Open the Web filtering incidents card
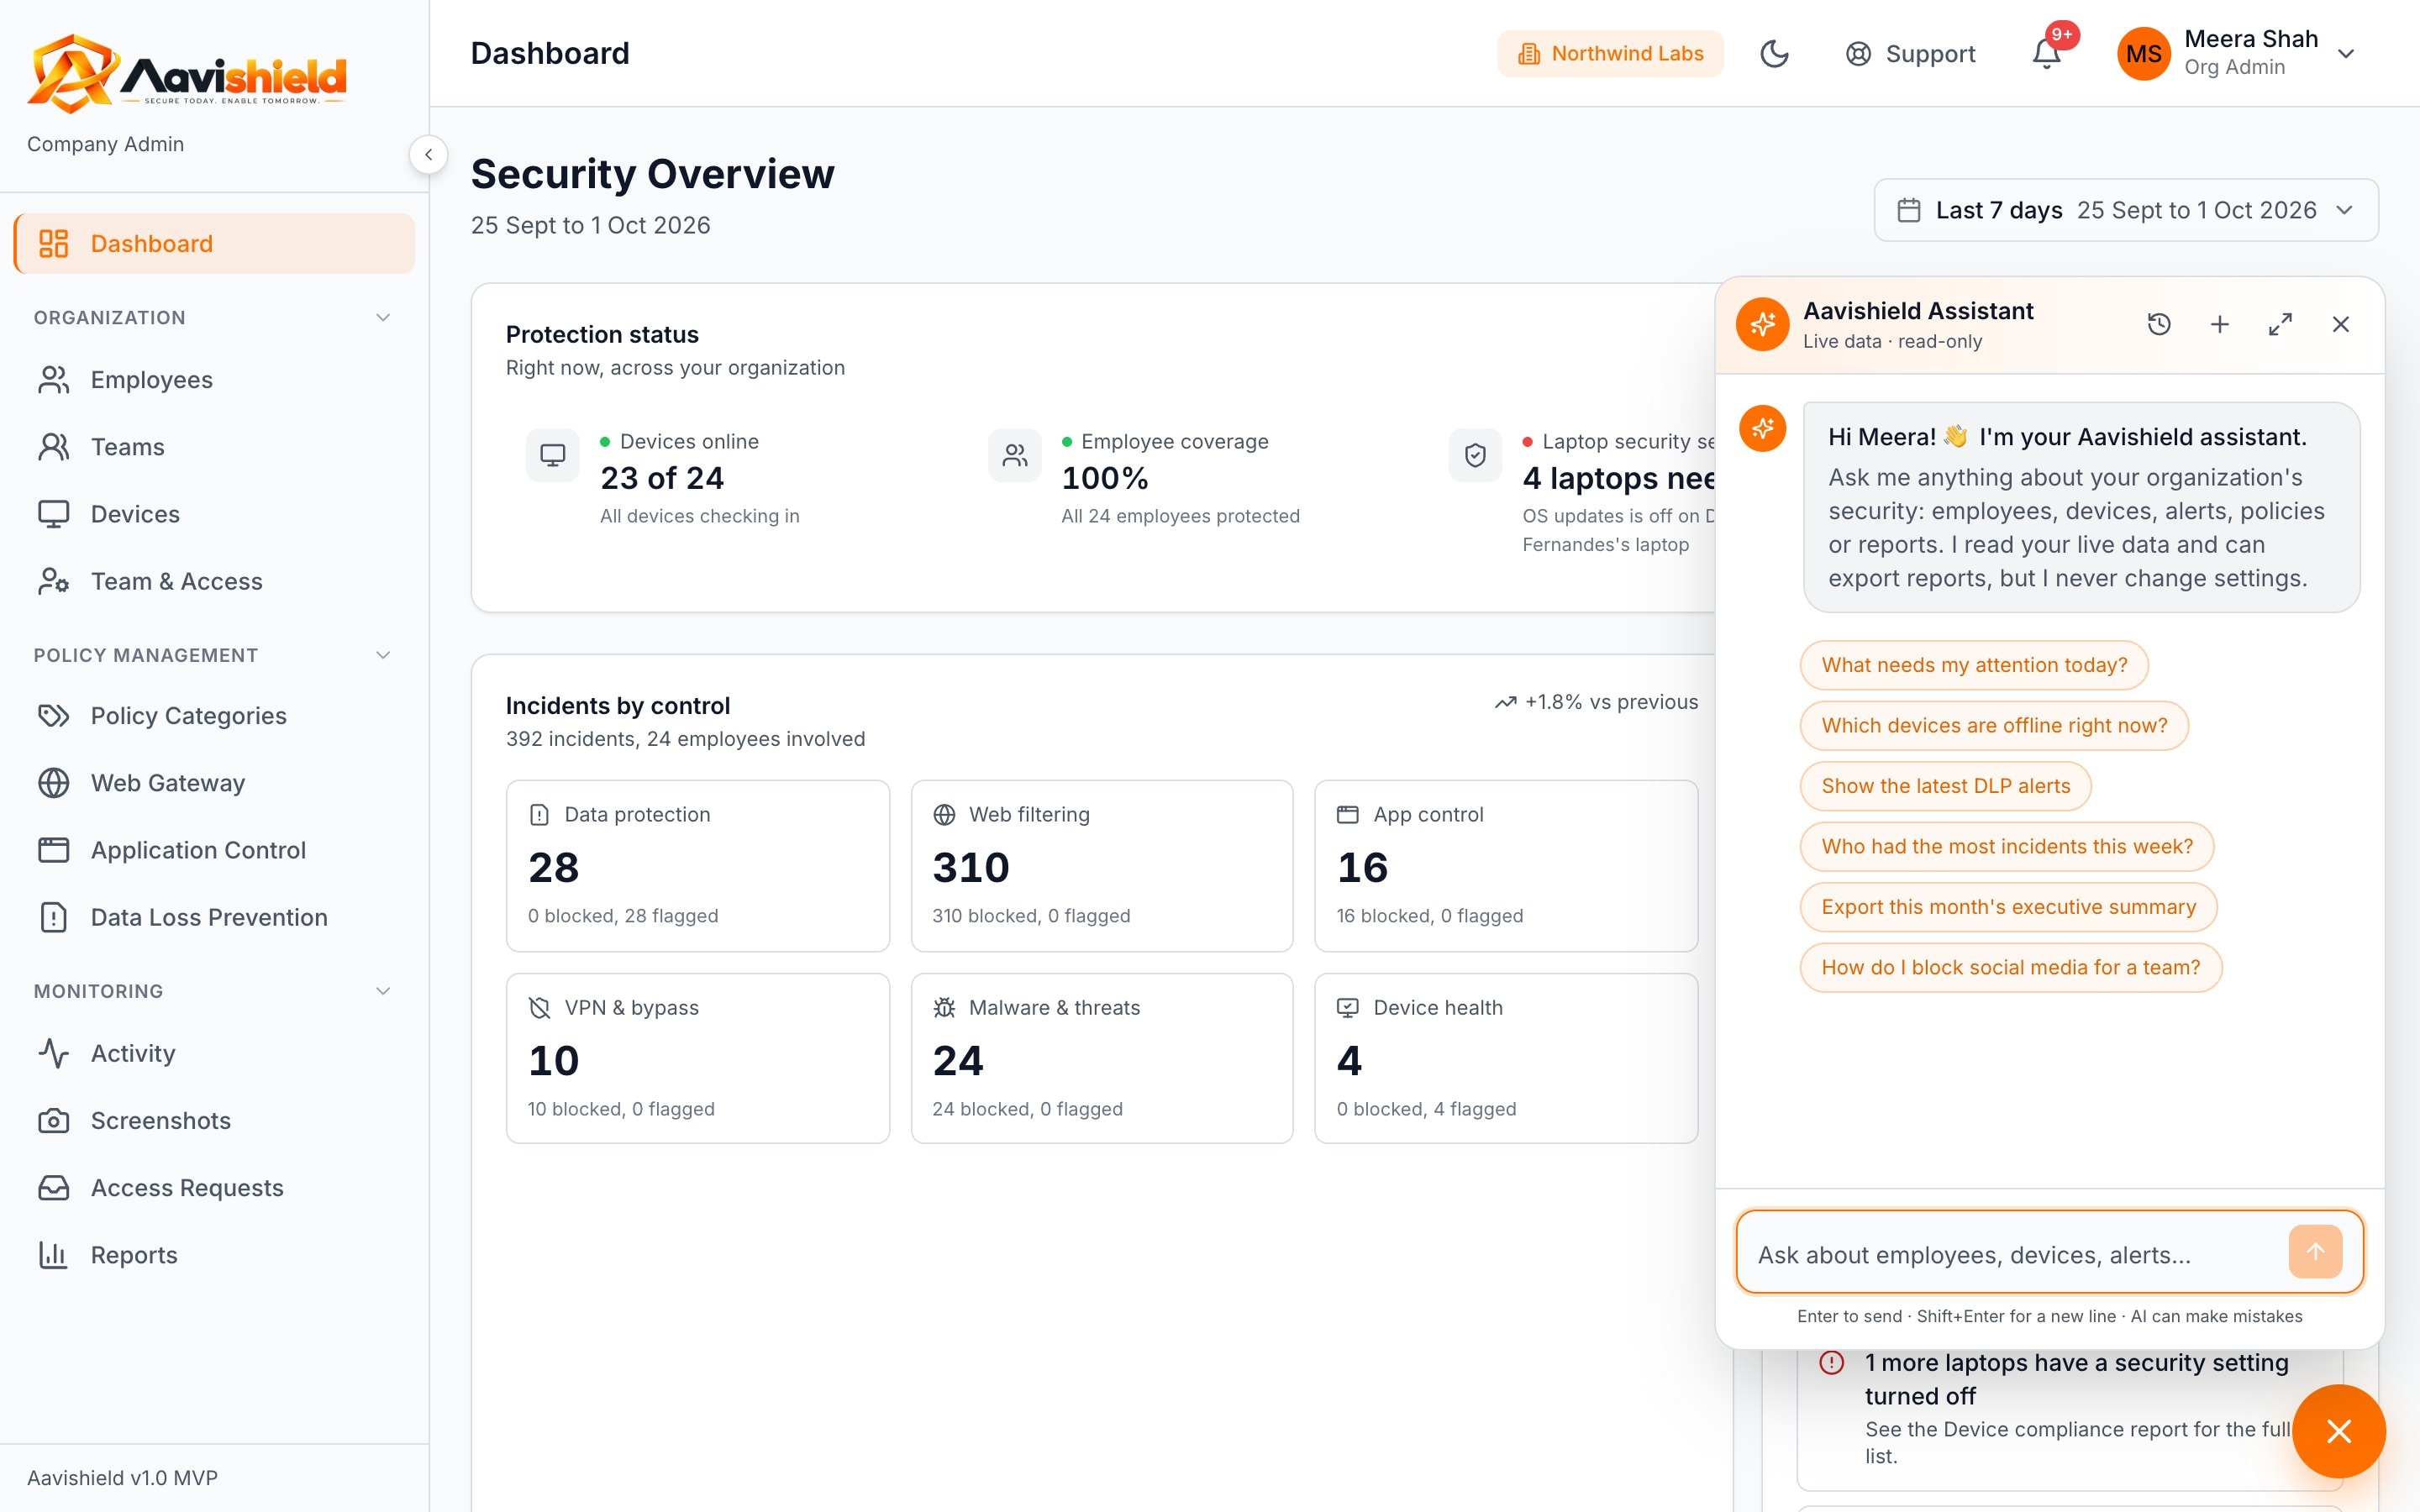This screenshot has height=1512, width=2420. point(1101,866)
